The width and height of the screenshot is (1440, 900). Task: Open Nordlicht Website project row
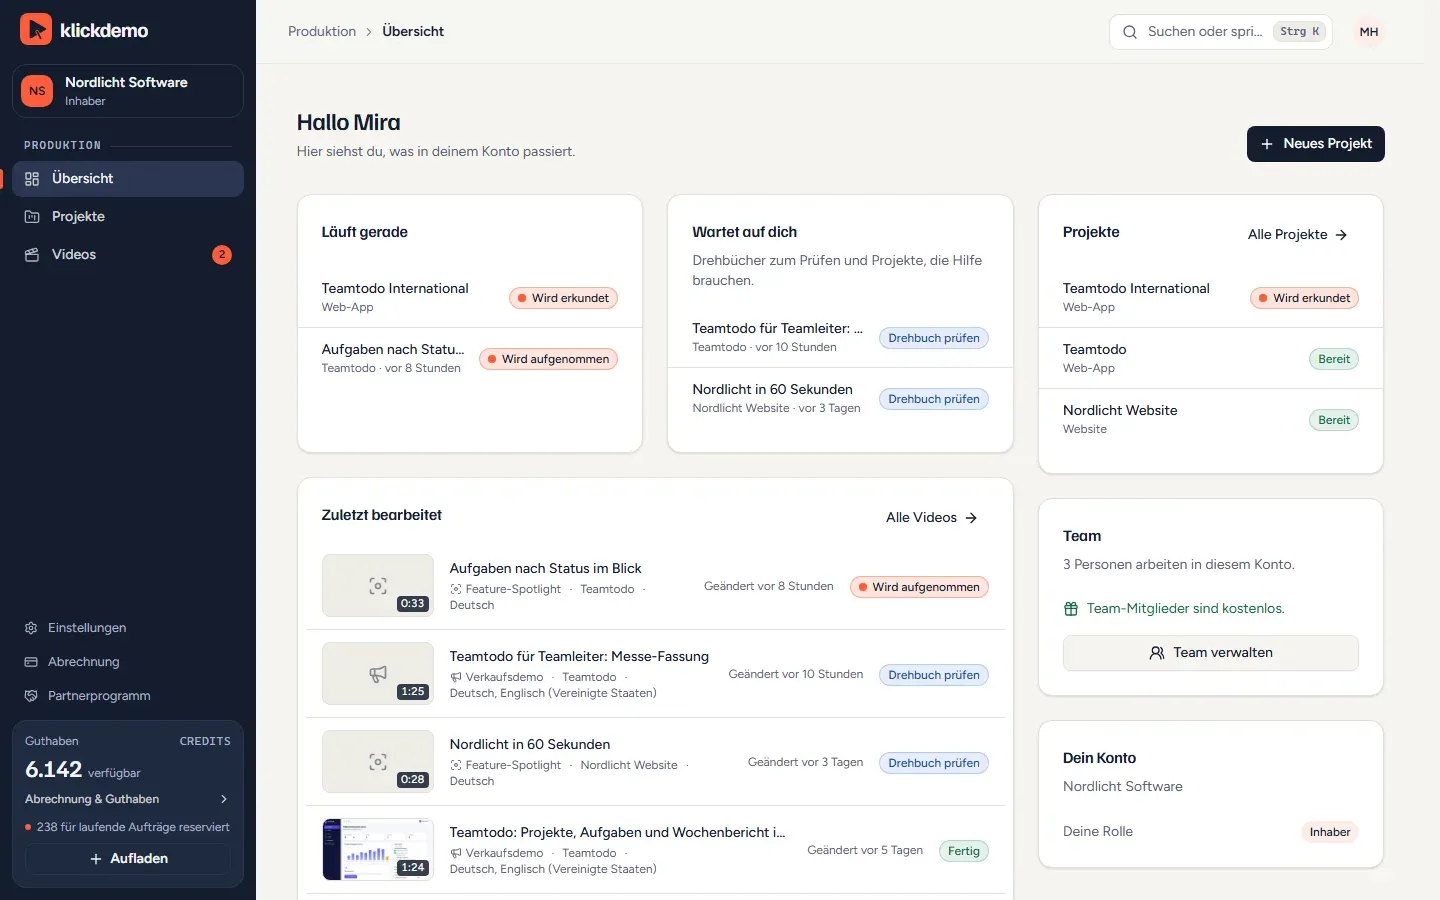tap(1211, 419)
